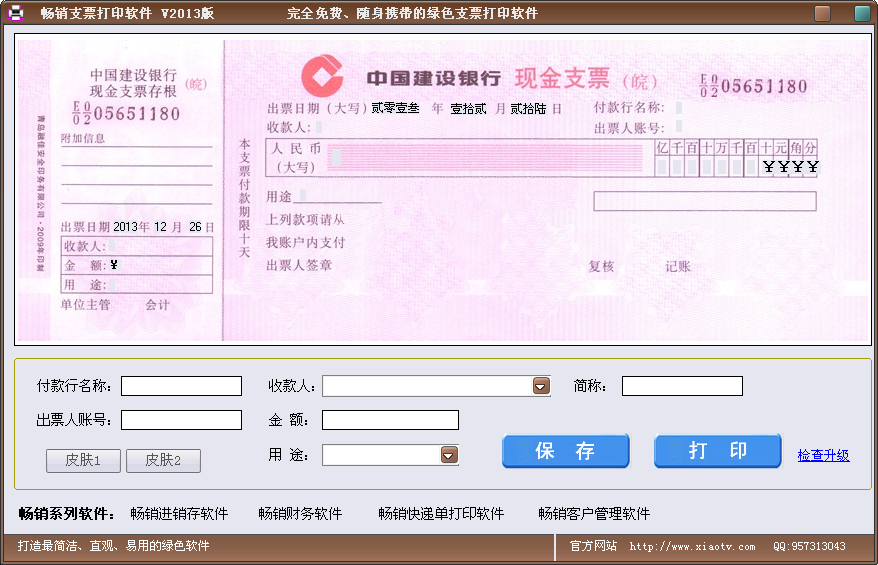Click the stub cheque number 05651180
The width and height of the screenshot is (878, 565).
pos(126,113)
